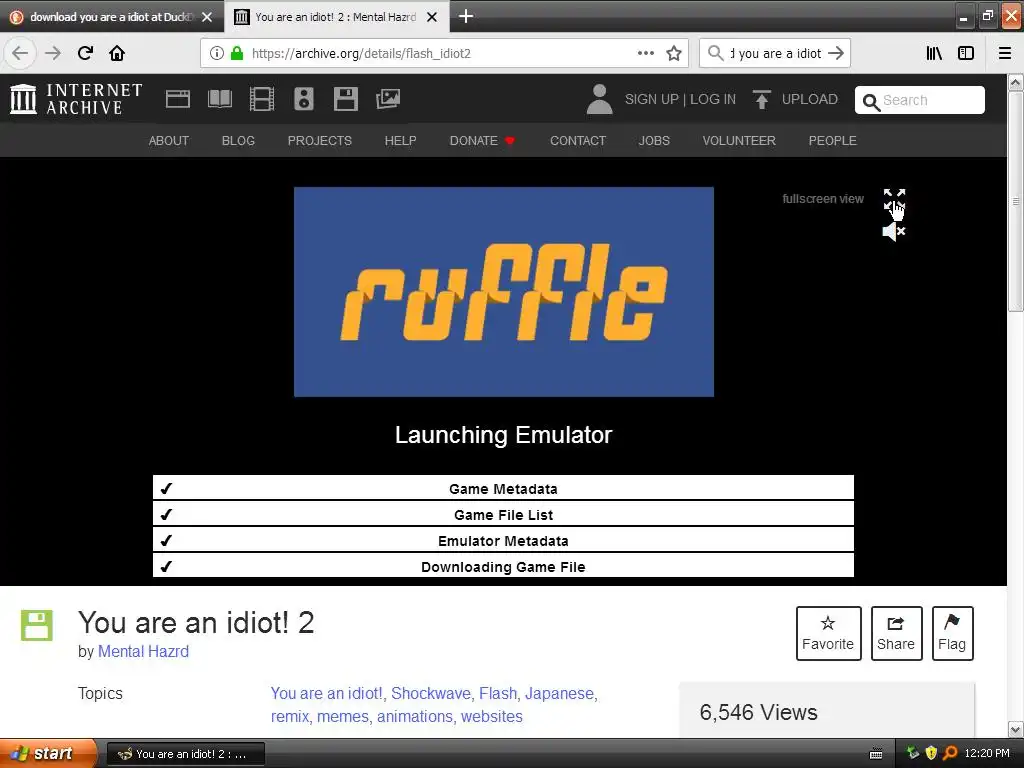The width and height of the screenshot is (1024, 768).
Task: Select the You are an idiot! 2 tab
Action: (x=336, y=17)
